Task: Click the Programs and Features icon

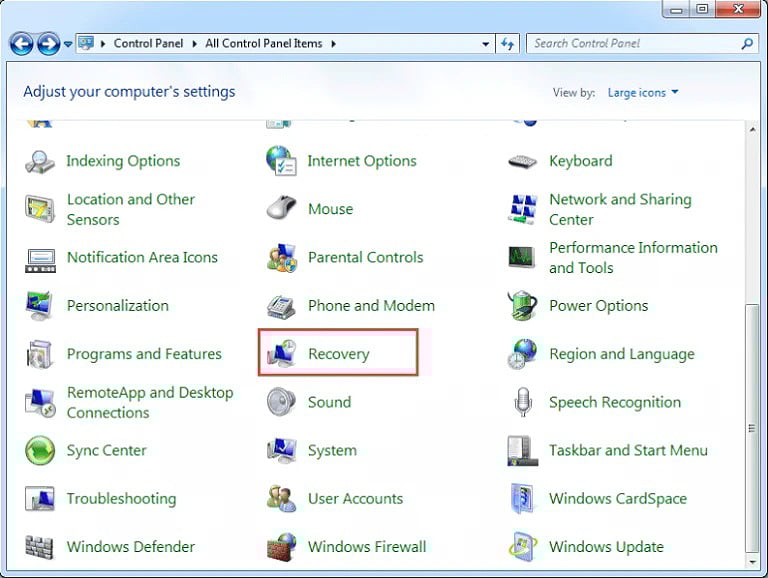Action: point(40,354)
